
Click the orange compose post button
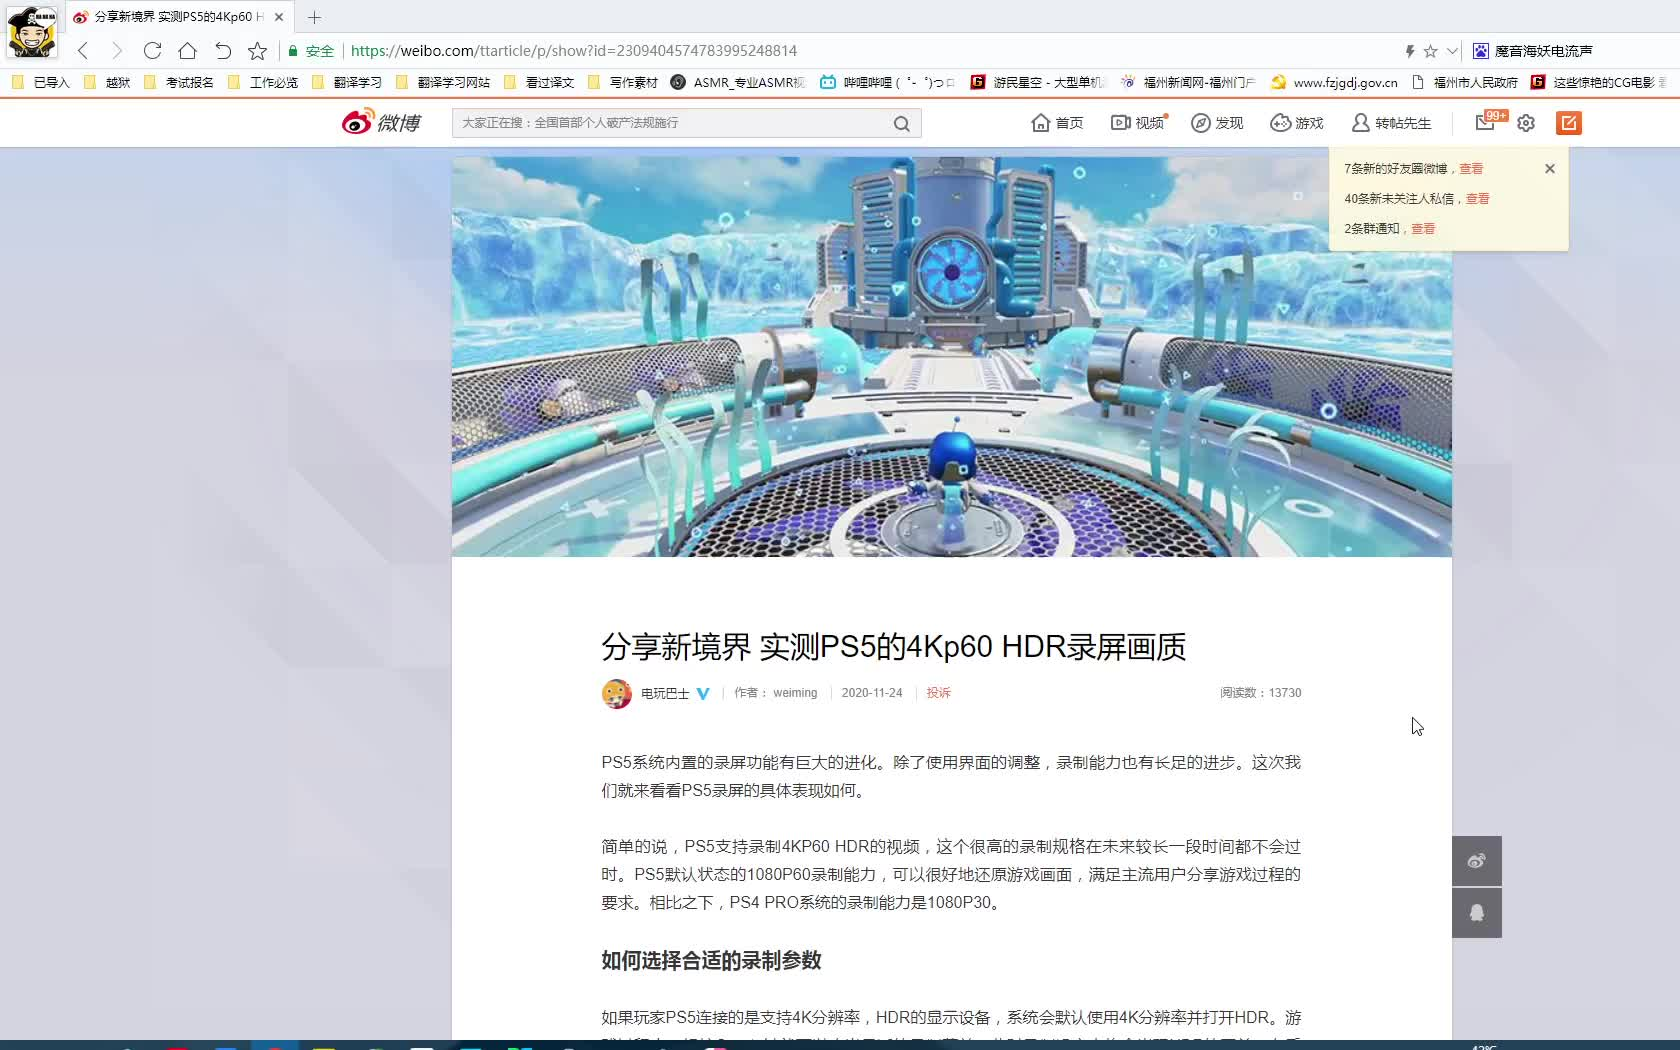(x=1568, y=123)
